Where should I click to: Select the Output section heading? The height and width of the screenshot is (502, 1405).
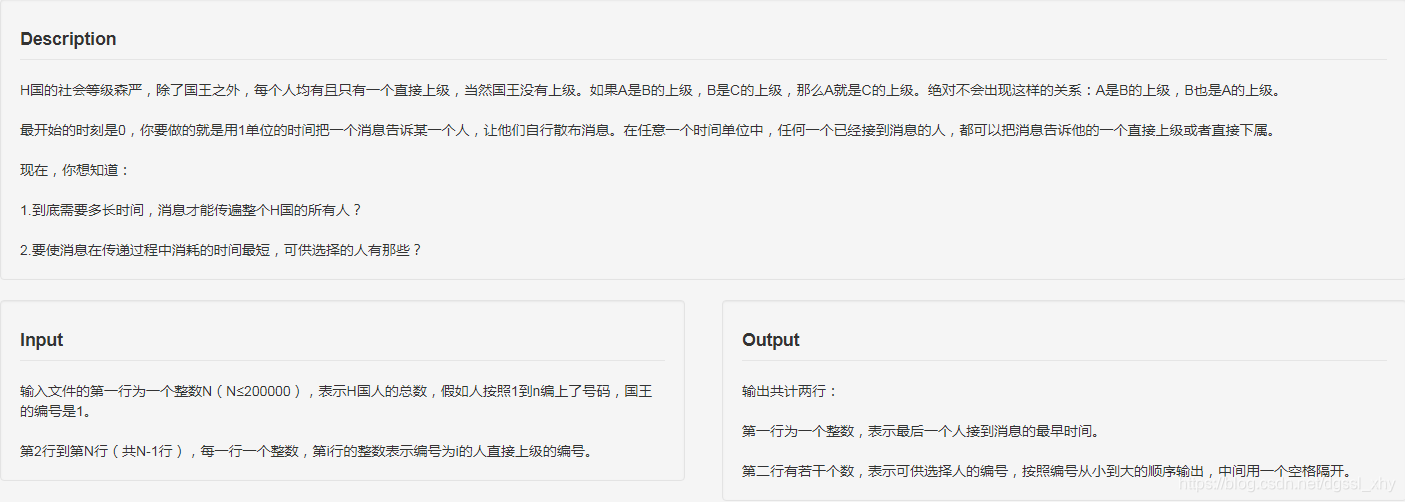(x=771, y=340)
